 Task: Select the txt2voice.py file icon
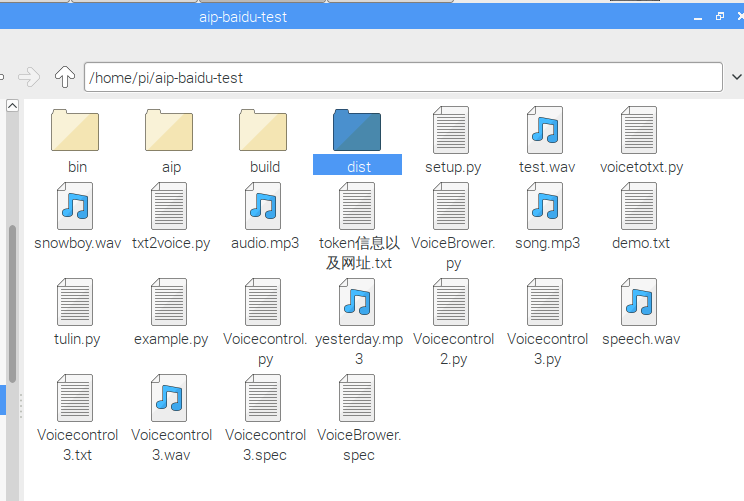169,206
